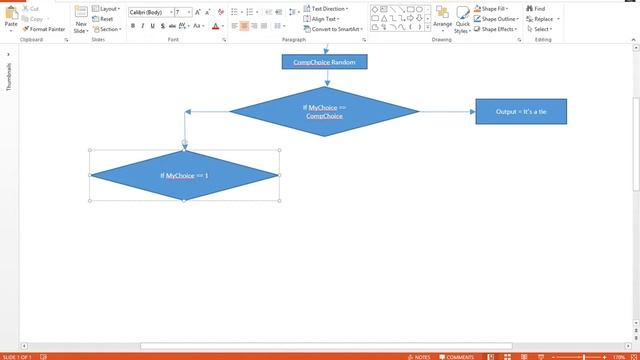Open the Shape Fill dropdown
Image resolution: width=640 pixels, height=360 pixels.
pyautogui.click(x=491, y=9)
